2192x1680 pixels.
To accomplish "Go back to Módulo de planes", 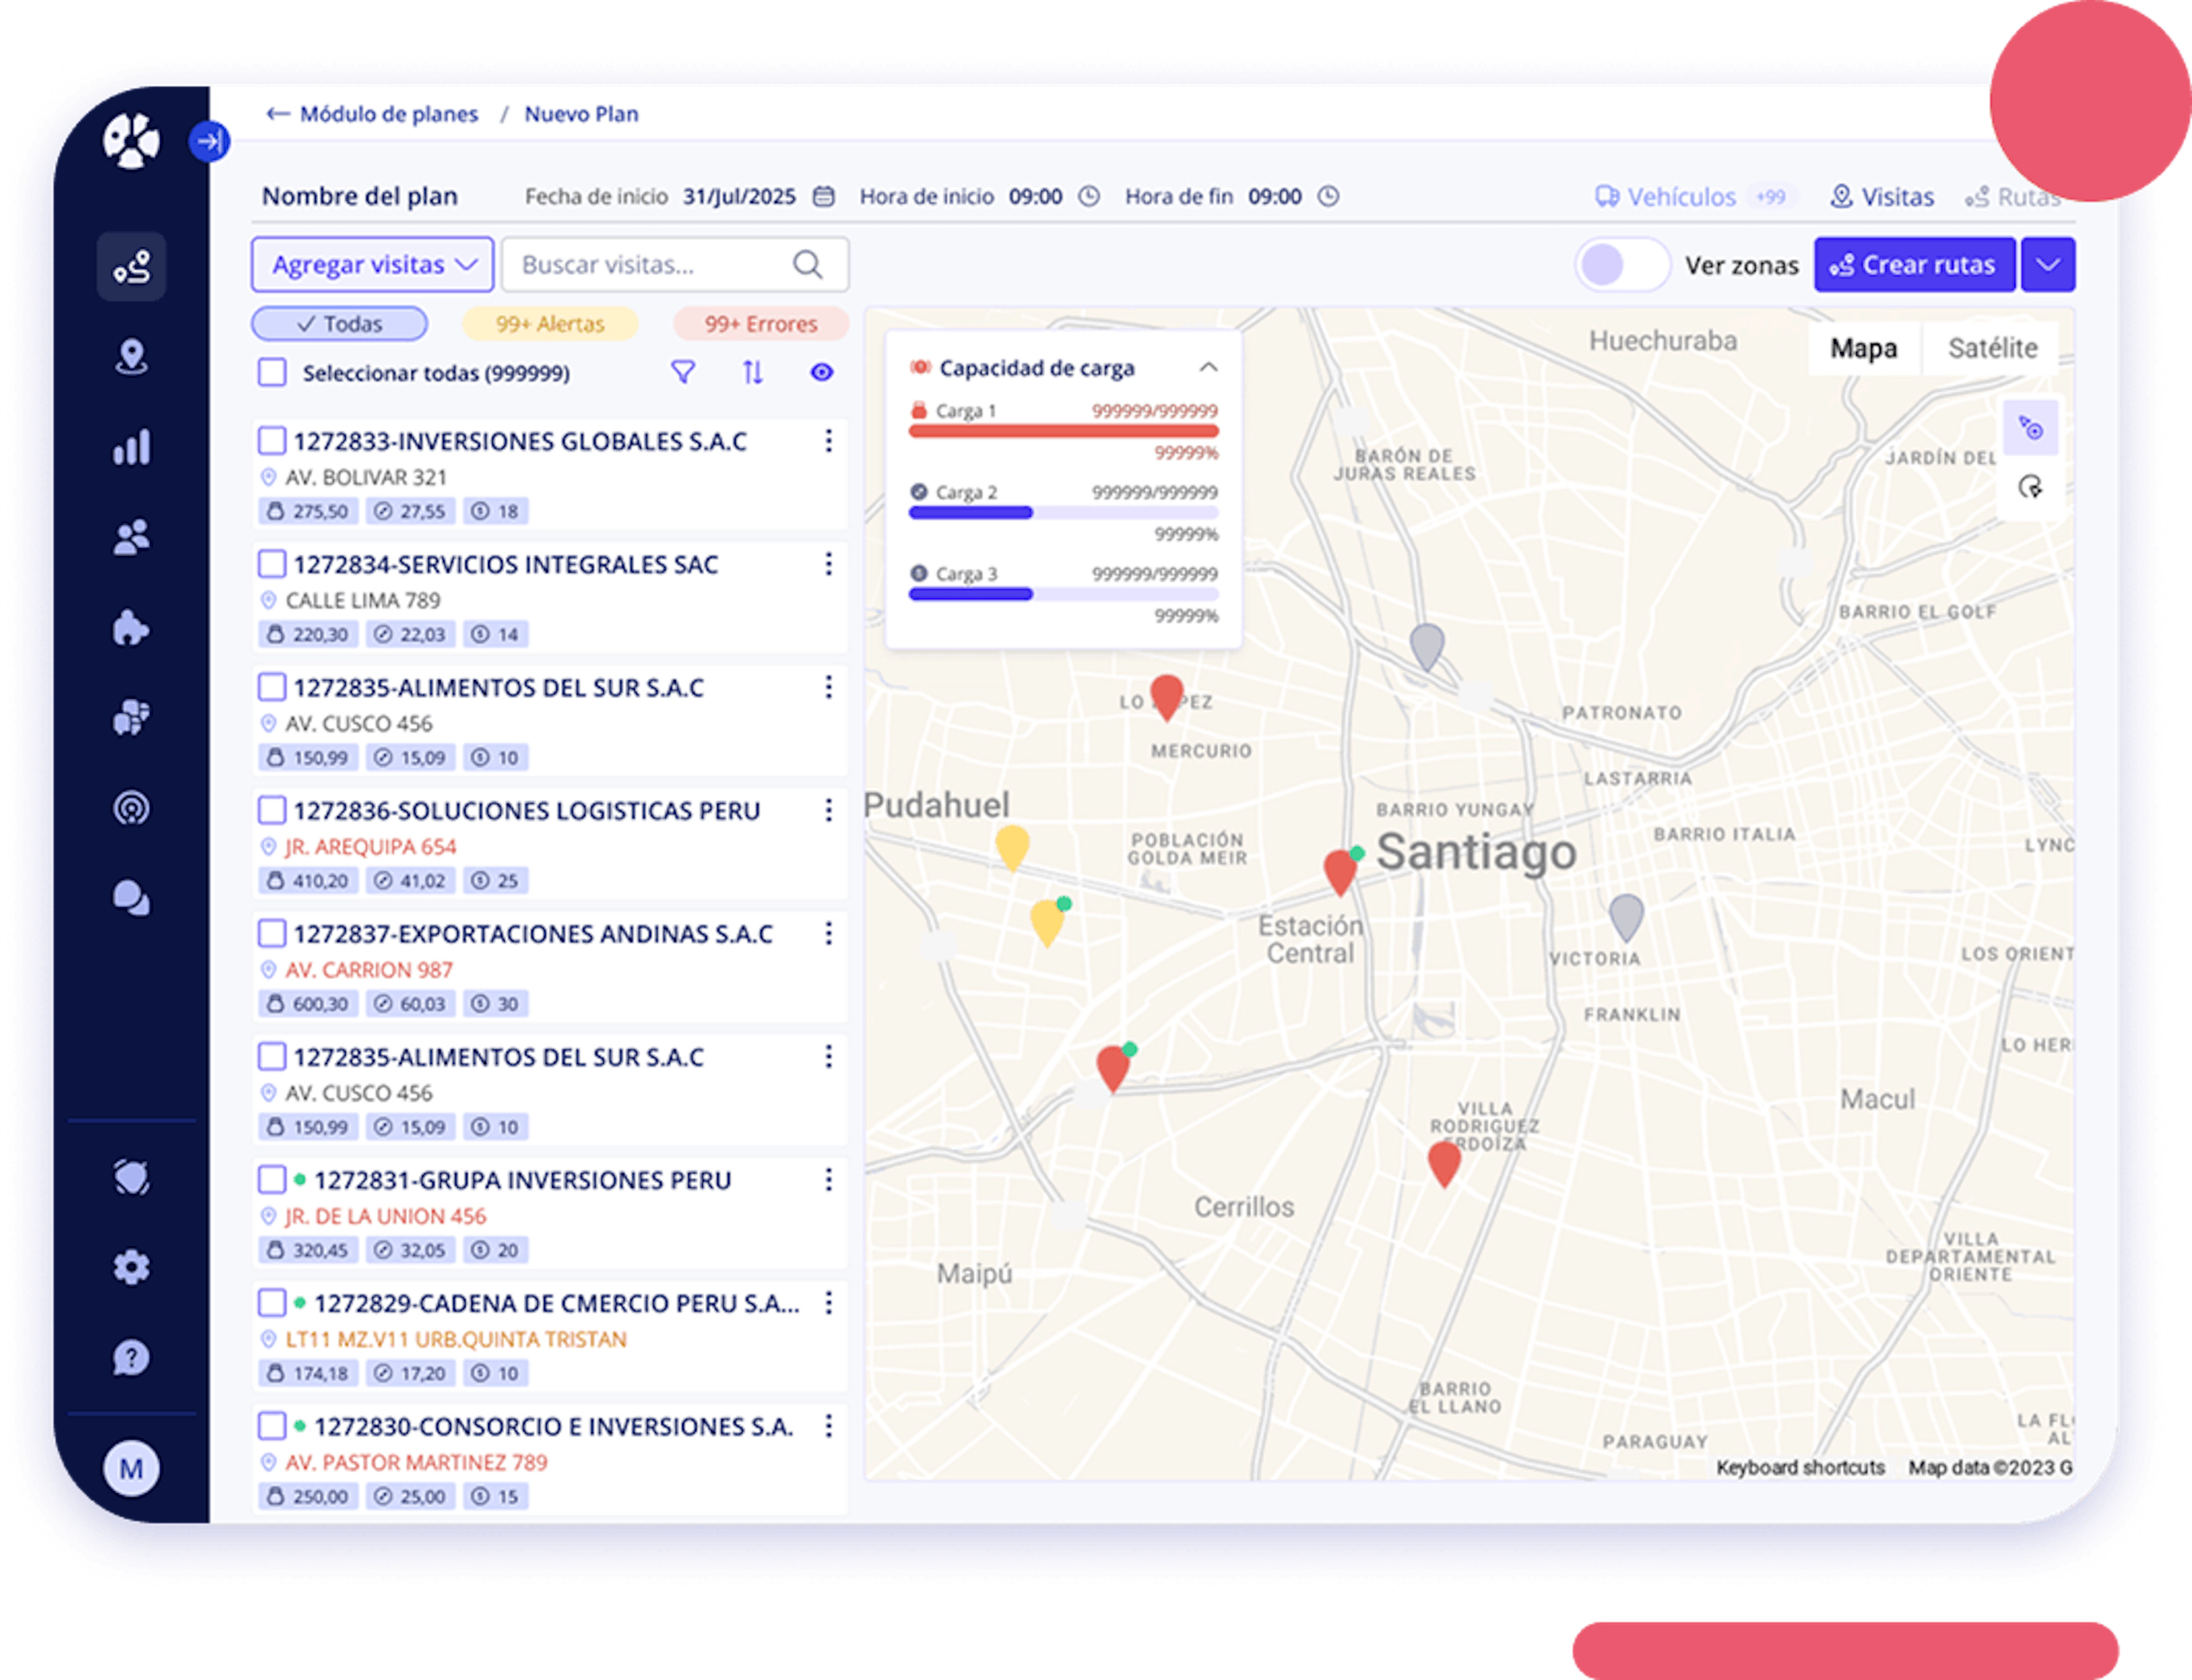I will click(373, 114).
